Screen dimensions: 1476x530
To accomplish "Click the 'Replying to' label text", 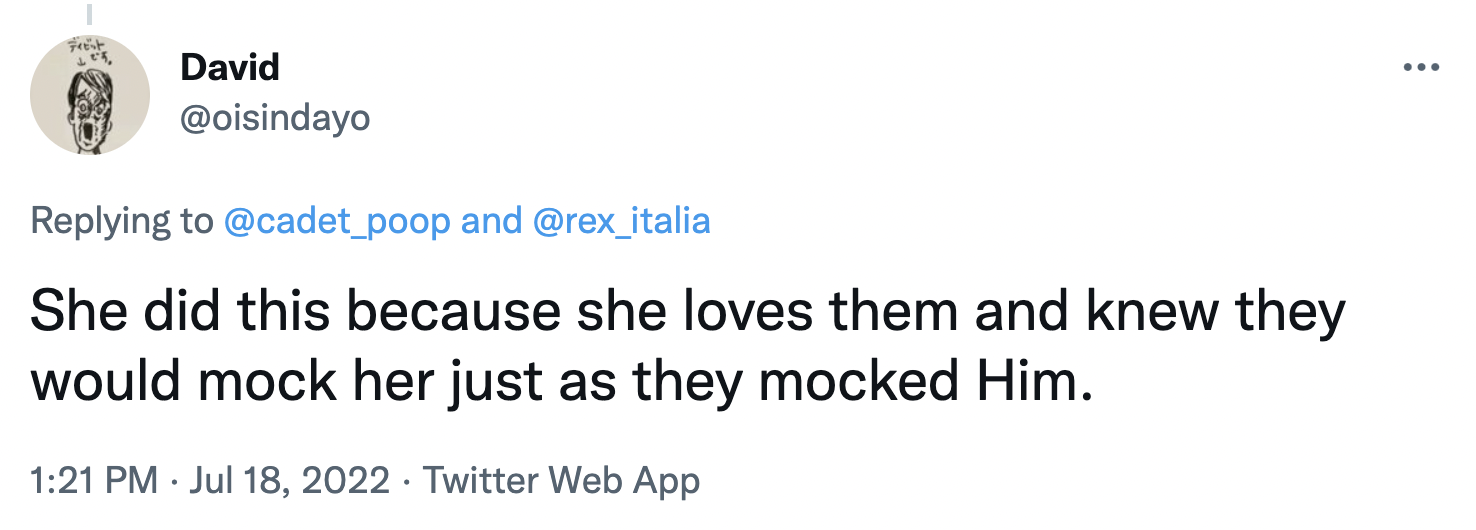I will click(122, 220).
